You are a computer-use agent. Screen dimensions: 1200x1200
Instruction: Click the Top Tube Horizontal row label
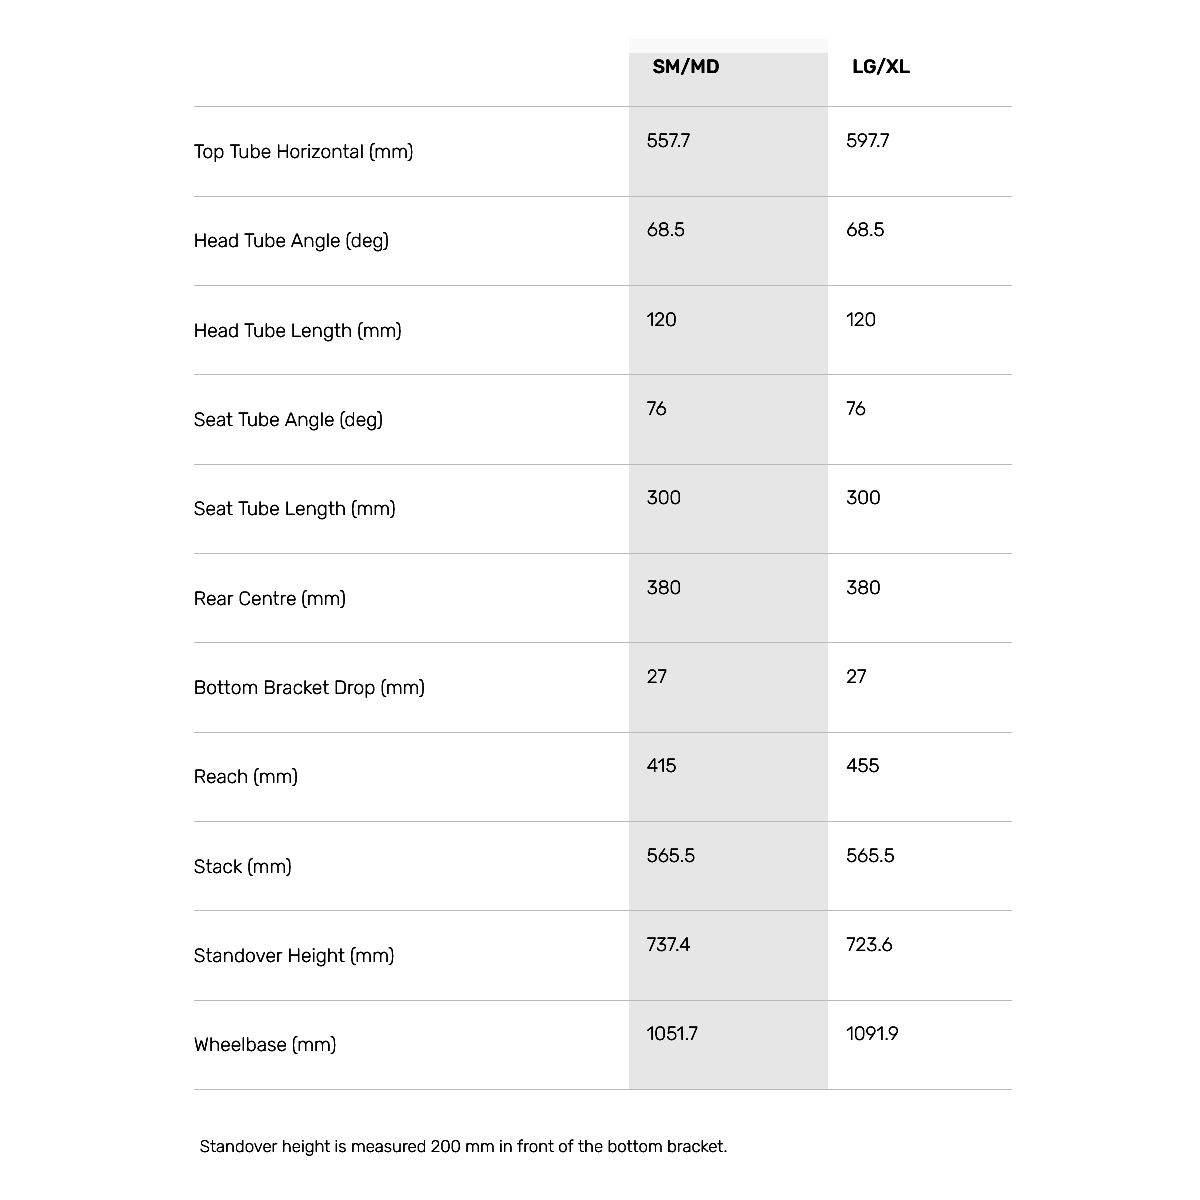tap(303, 152)
